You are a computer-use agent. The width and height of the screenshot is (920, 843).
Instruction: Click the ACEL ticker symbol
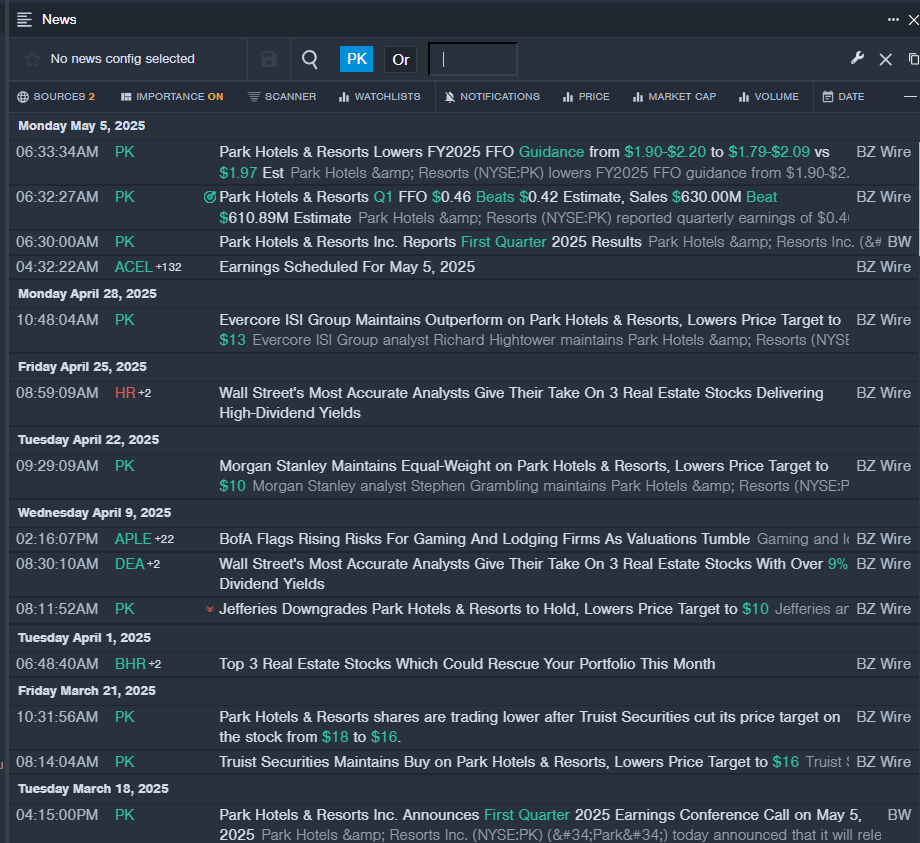tap(133, 267)
